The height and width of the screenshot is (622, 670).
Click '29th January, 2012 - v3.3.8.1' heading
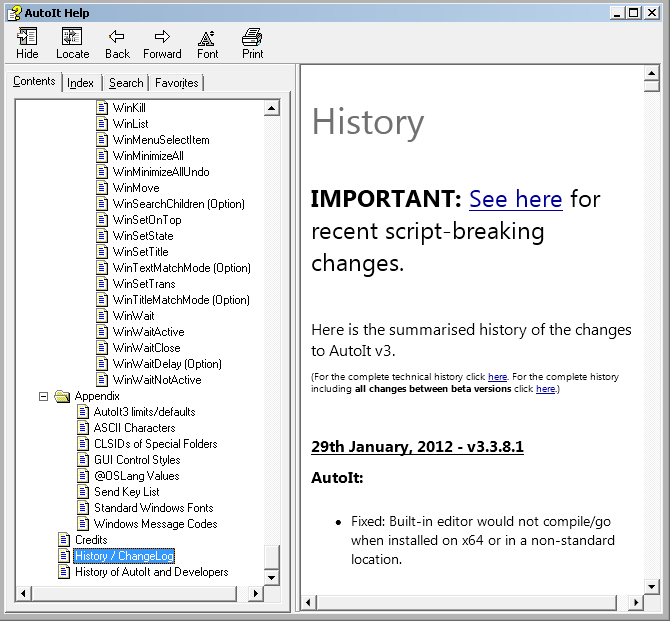tap(417, 447)
